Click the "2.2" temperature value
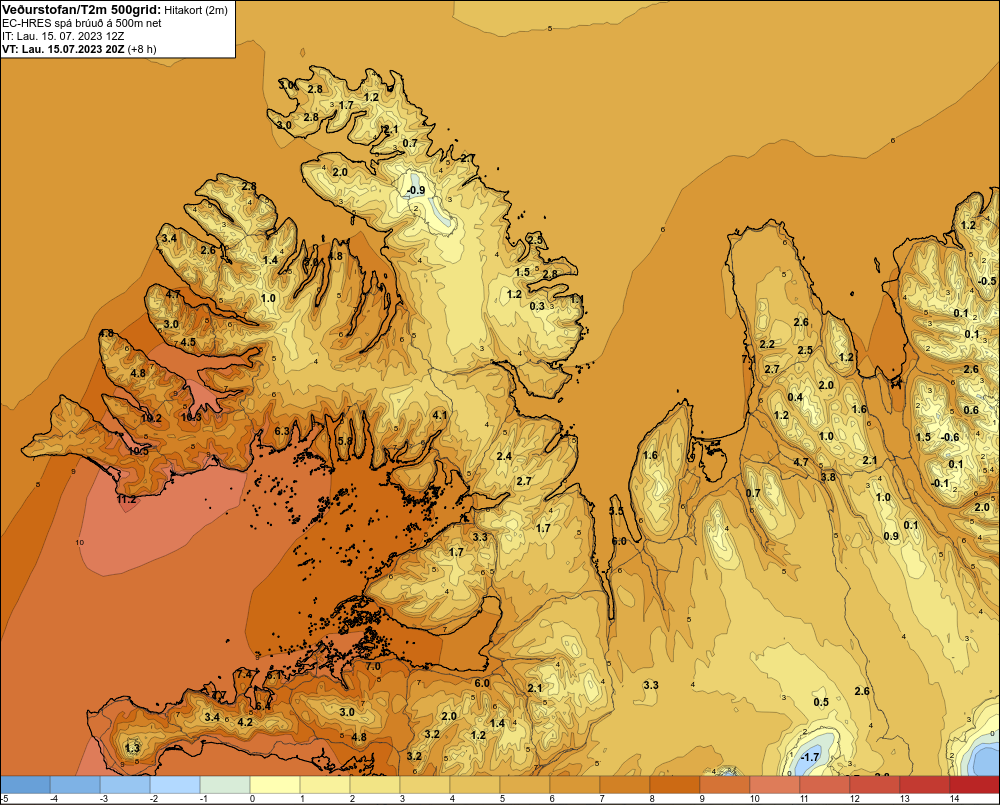Image resolution: width=1000 pixels, height=805 pixels. click(x=767, y=344)
